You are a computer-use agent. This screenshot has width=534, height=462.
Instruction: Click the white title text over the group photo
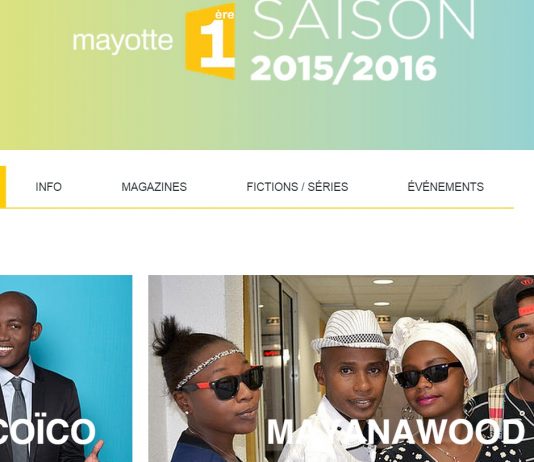pyautogui.click(x=396, y=432)
